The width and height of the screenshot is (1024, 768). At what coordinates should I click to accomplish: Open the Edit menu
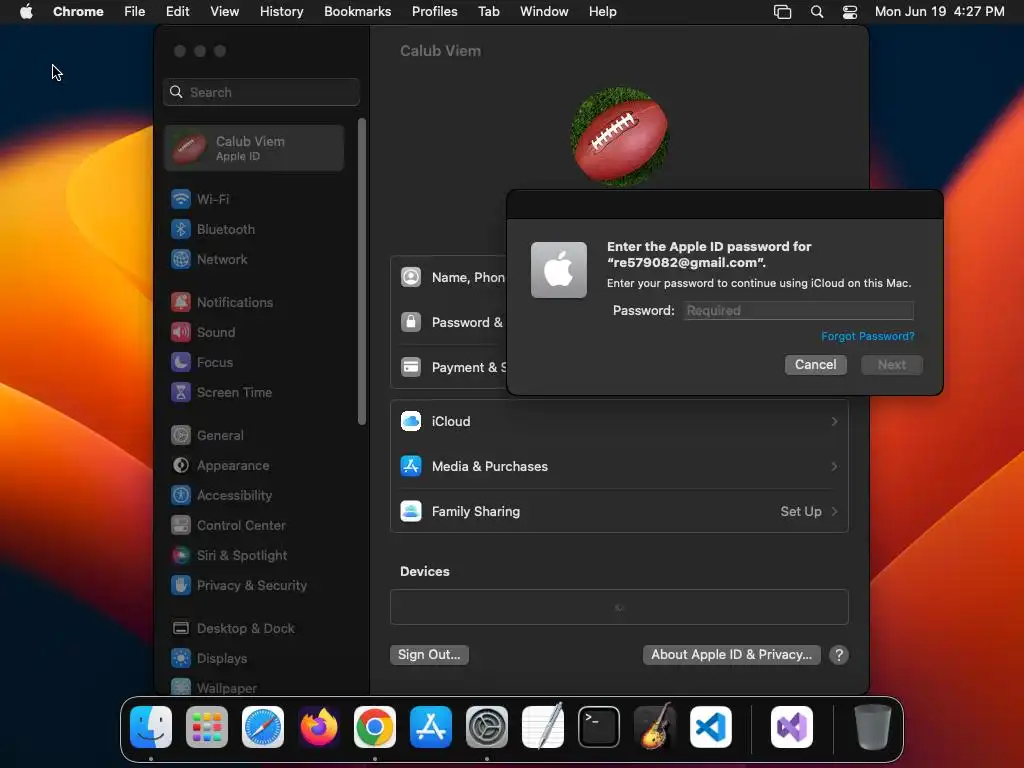coord(177,11)
